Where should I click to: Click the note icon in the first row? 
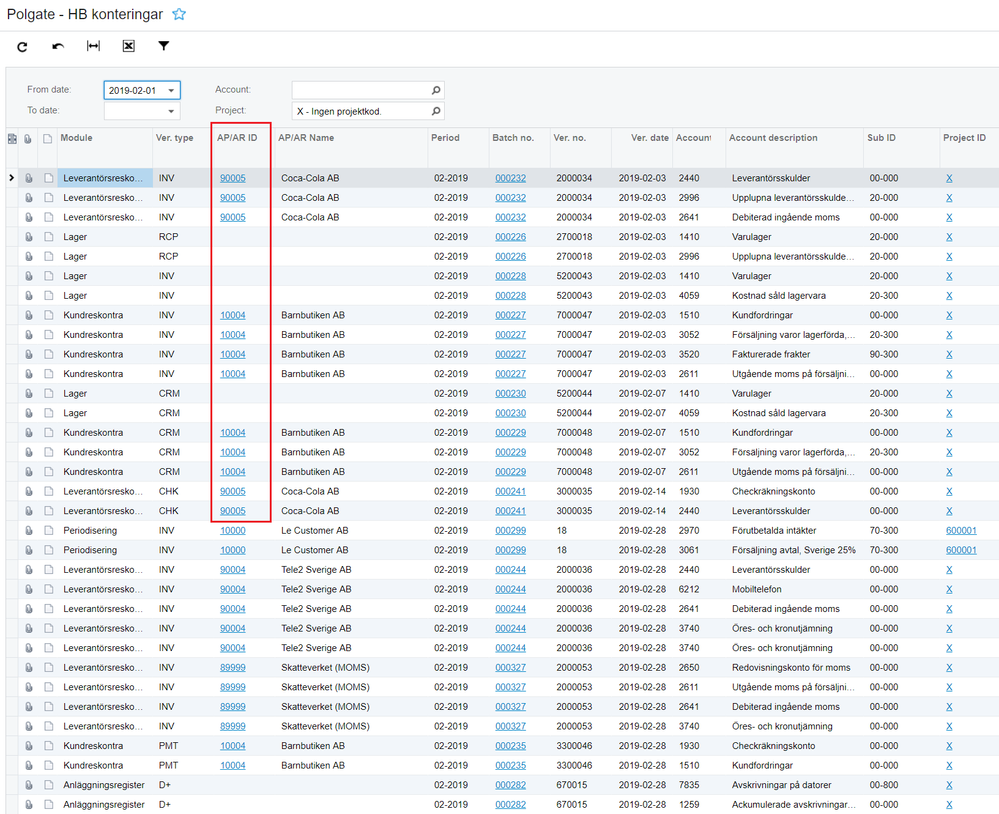pyautogui.click(x=47, y=178)
